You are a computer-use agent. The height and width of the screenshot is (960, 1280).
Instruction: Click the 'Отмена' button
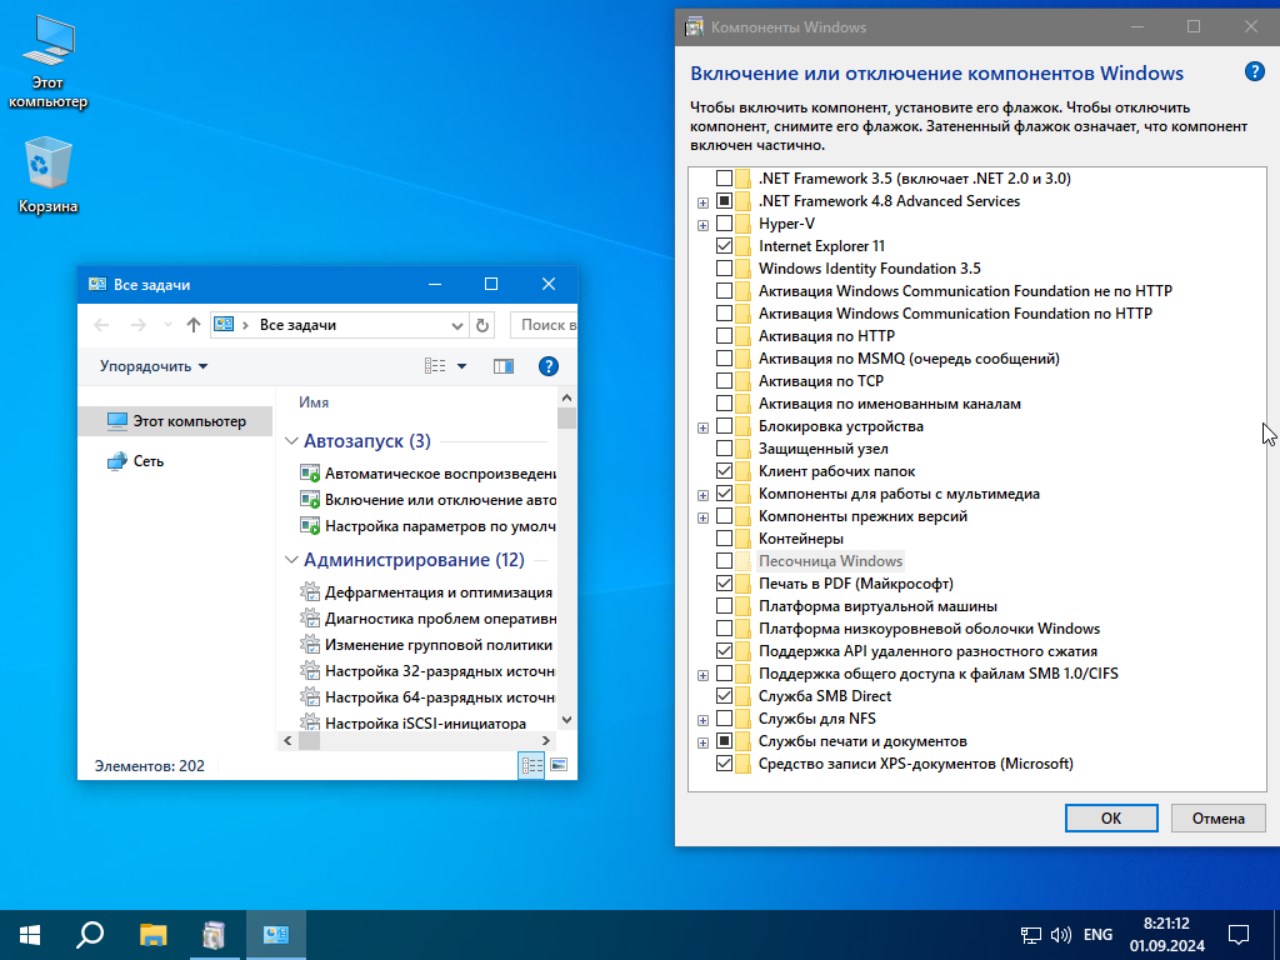tap(1217, 818)
